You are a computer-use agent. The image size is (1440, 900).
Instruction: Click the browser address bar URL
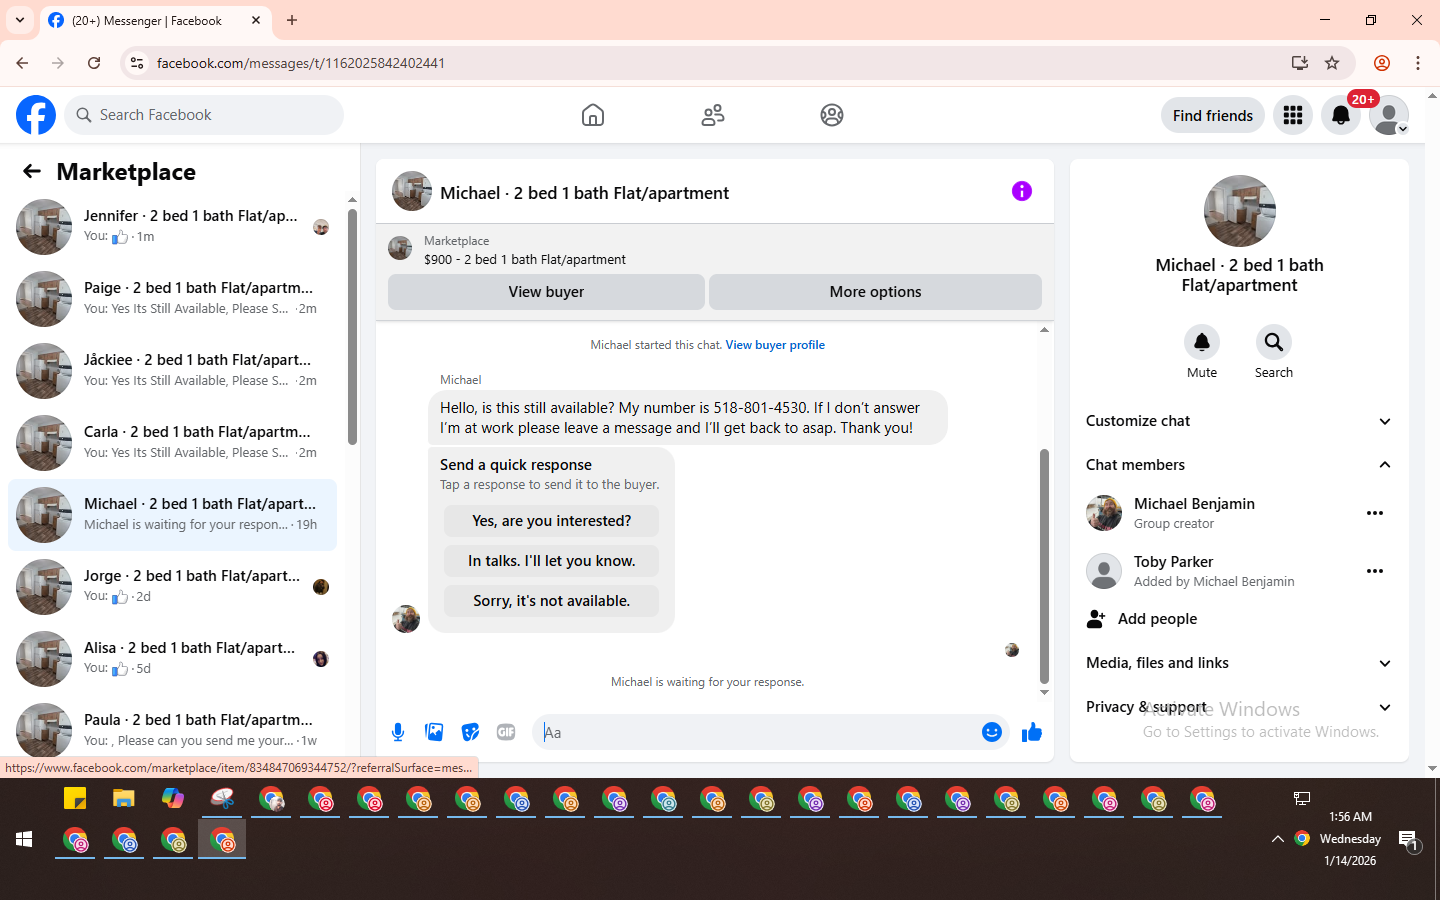tap(300, 63)
